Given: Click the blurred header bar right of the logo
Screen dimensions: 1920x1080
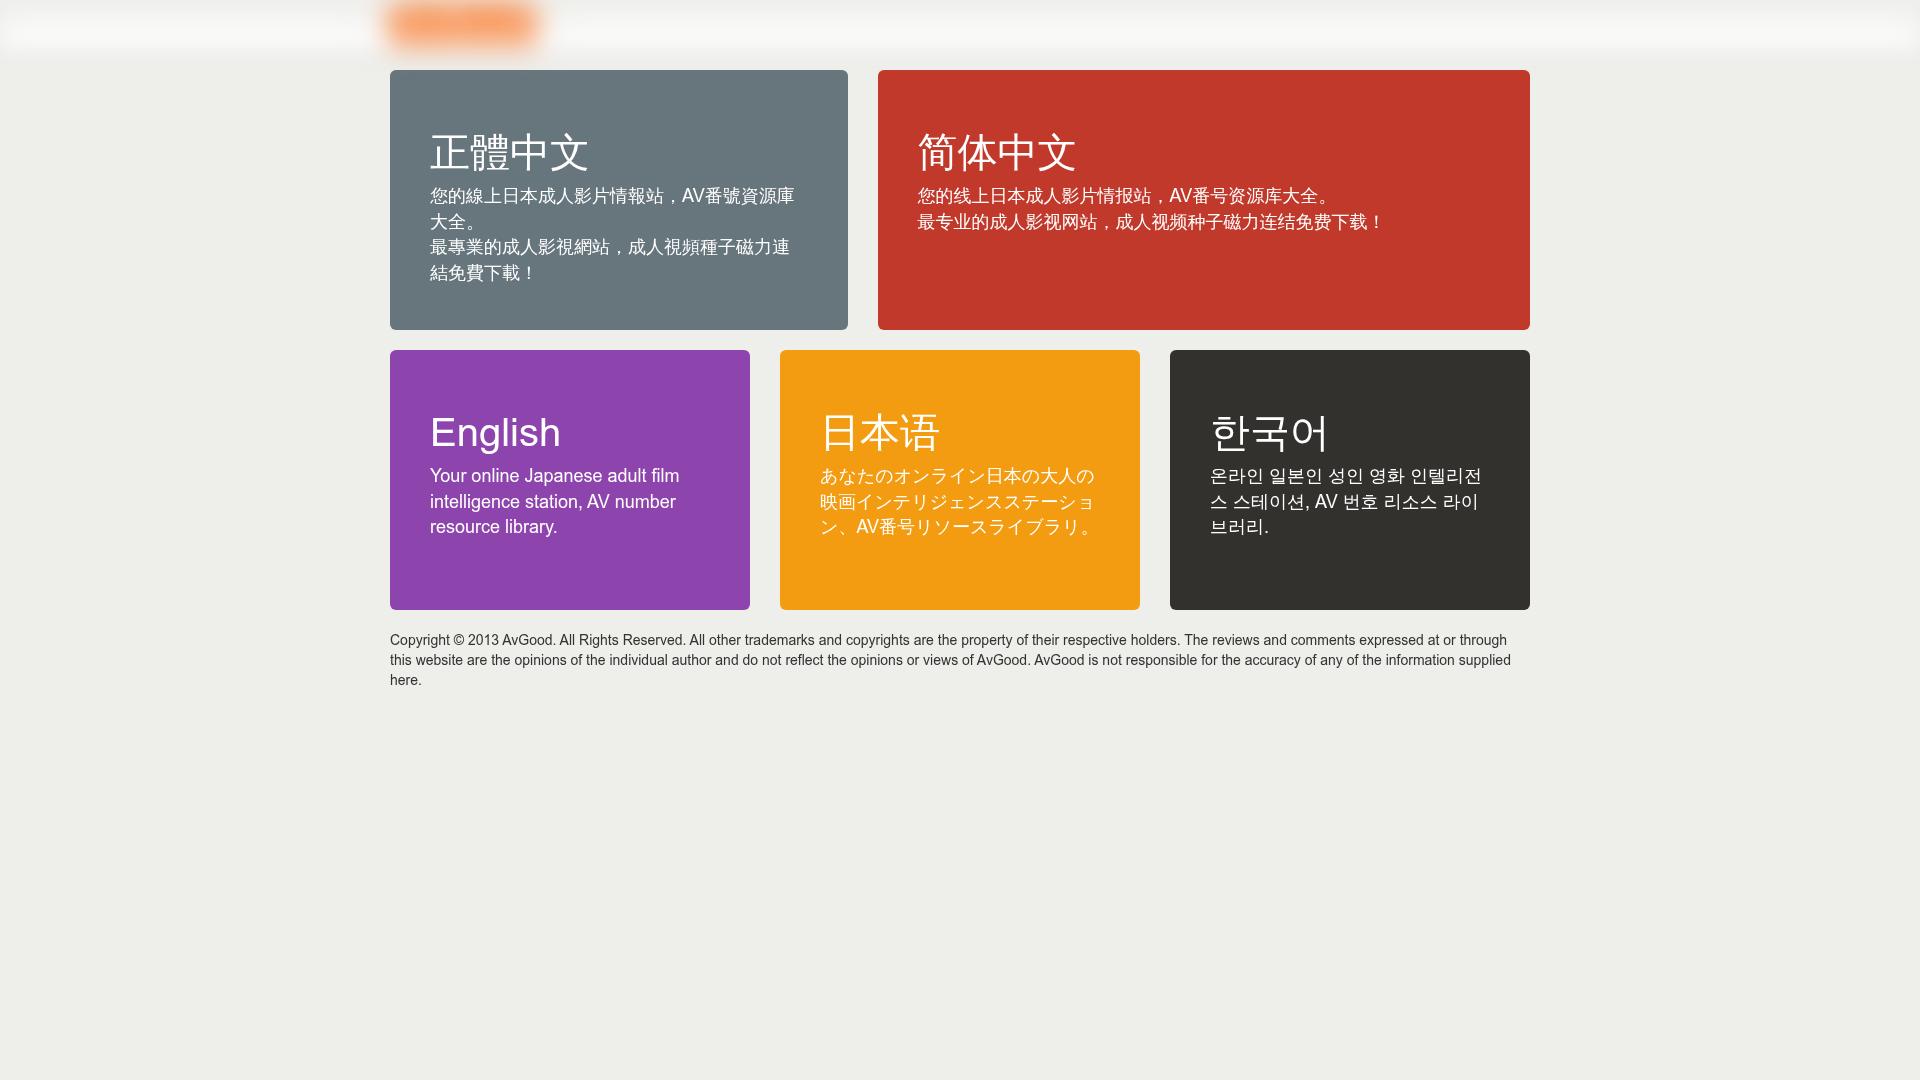Looking at the screenshot, I should coord(1200,27).
